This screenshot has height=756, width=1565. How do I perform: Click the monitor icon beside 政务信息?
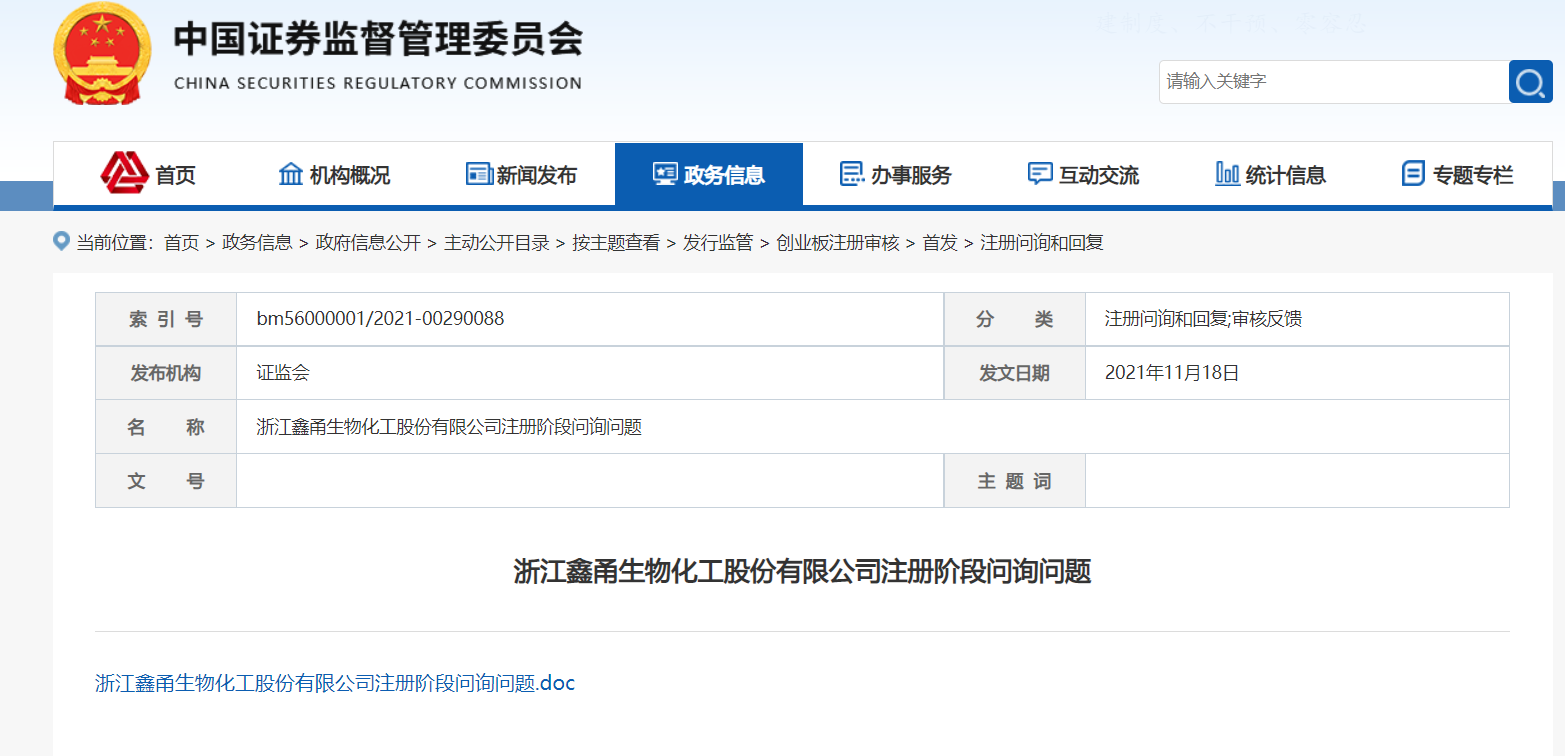665,174
